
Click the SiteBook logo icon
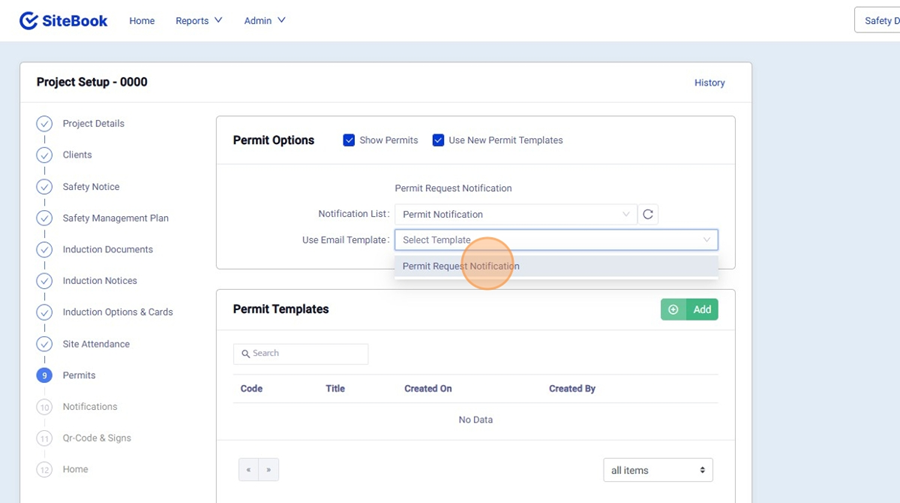(x=29, y=21)
